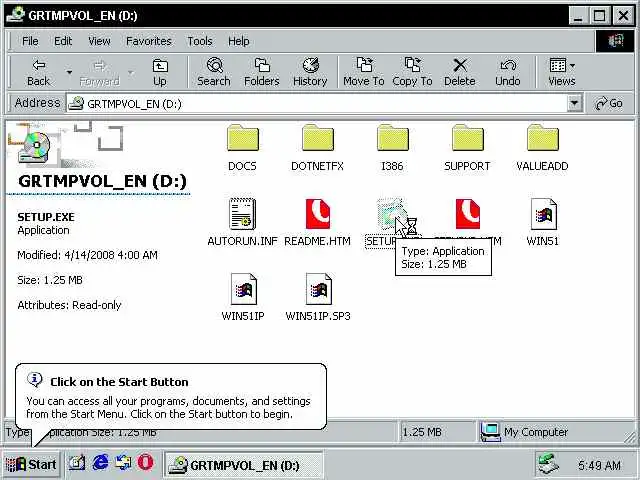Open the View menu
This screenshot has width=640, height=480.
coord(99,41)
